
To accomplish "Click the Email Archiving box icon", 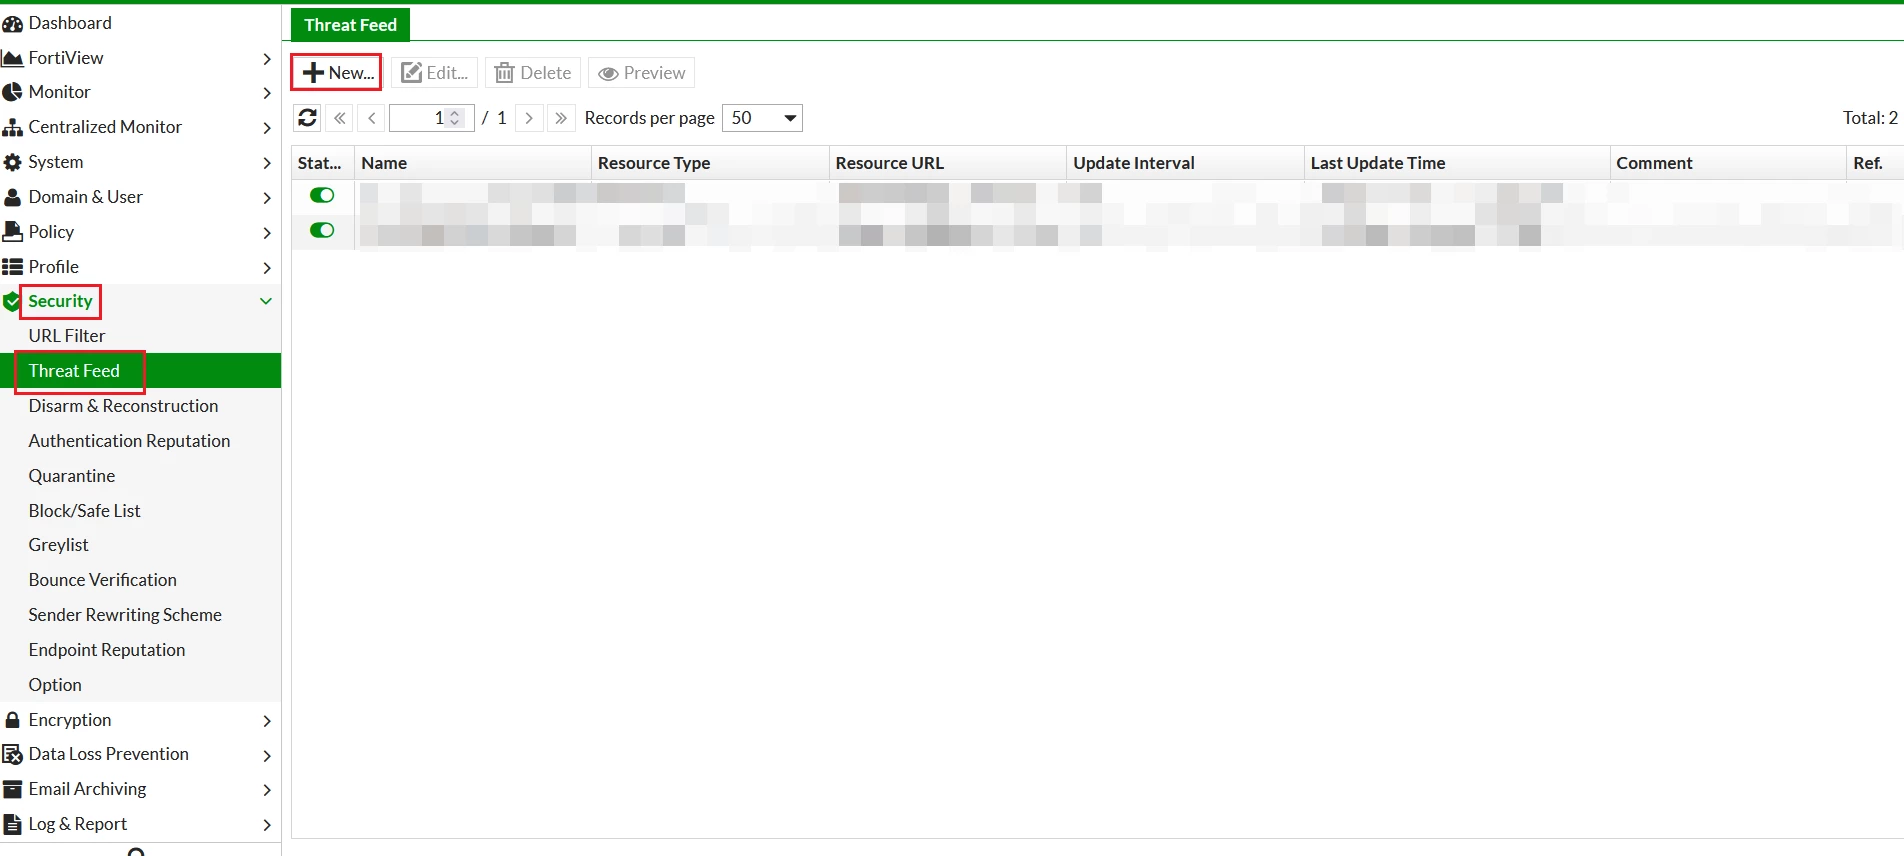I will tap(12, 789).
